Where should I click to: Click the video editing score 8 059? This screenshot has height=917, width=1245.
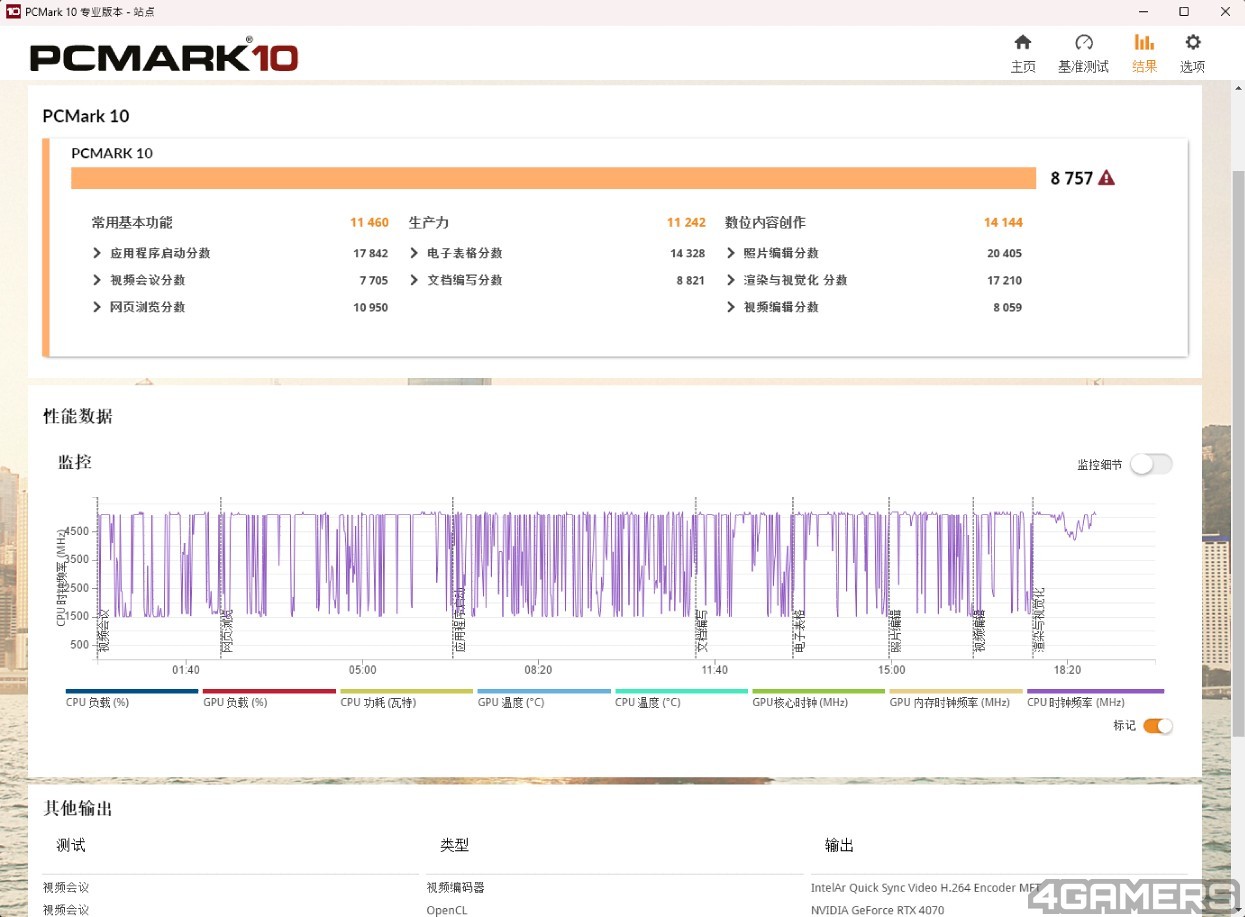1007,307
